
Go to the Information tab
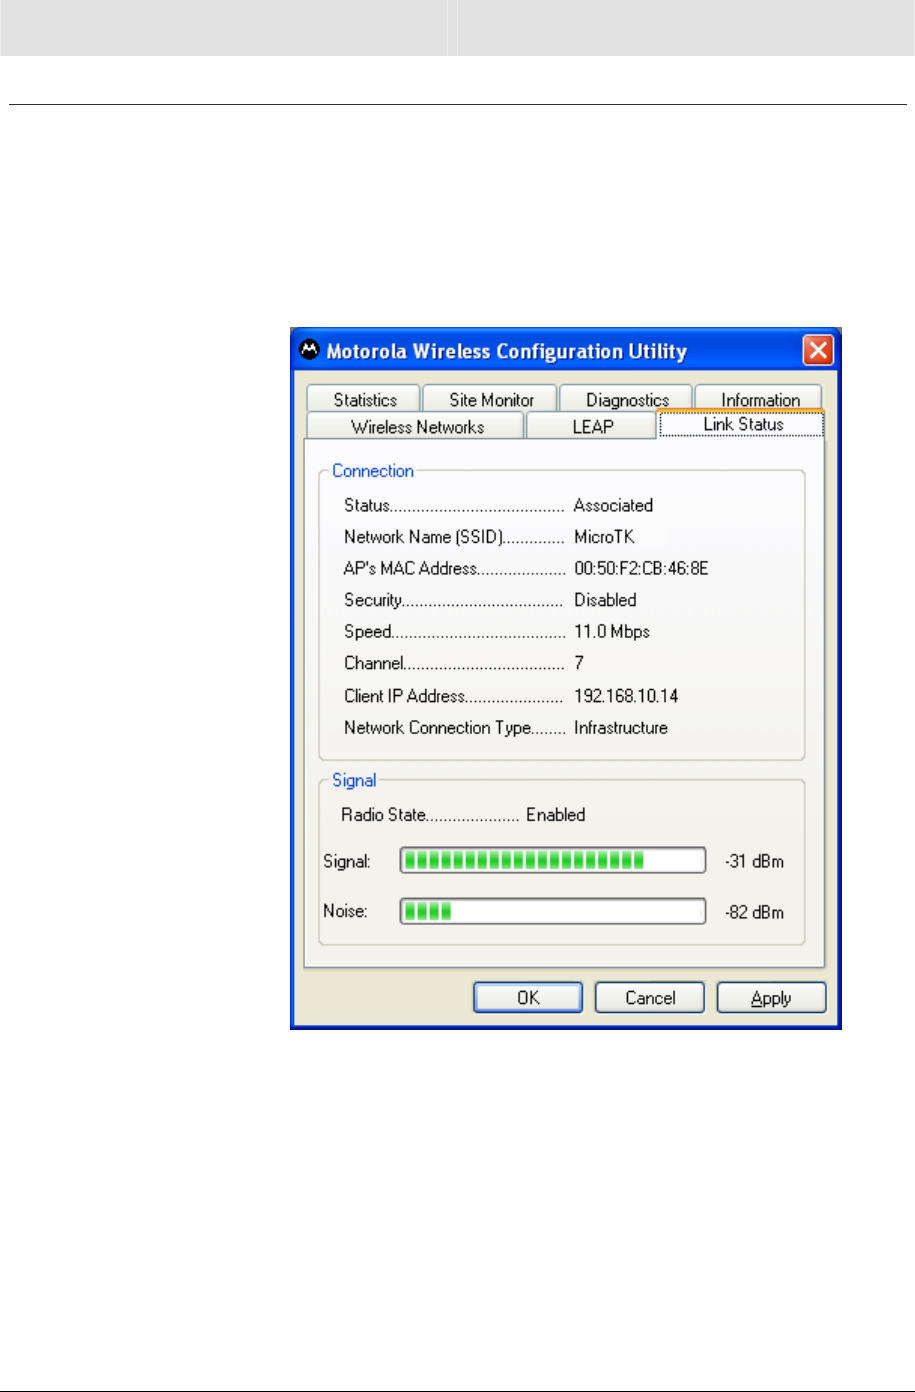(x=759, y=399)
